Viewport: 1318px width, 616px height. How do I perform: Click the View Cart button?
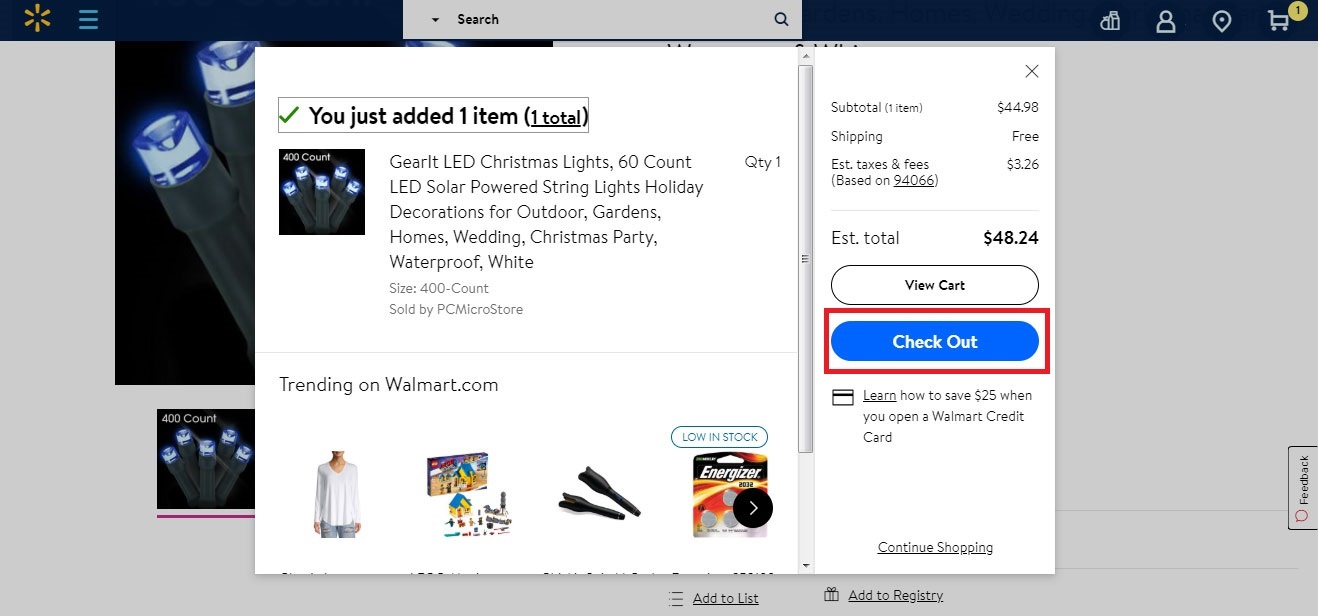pos(934,285)
